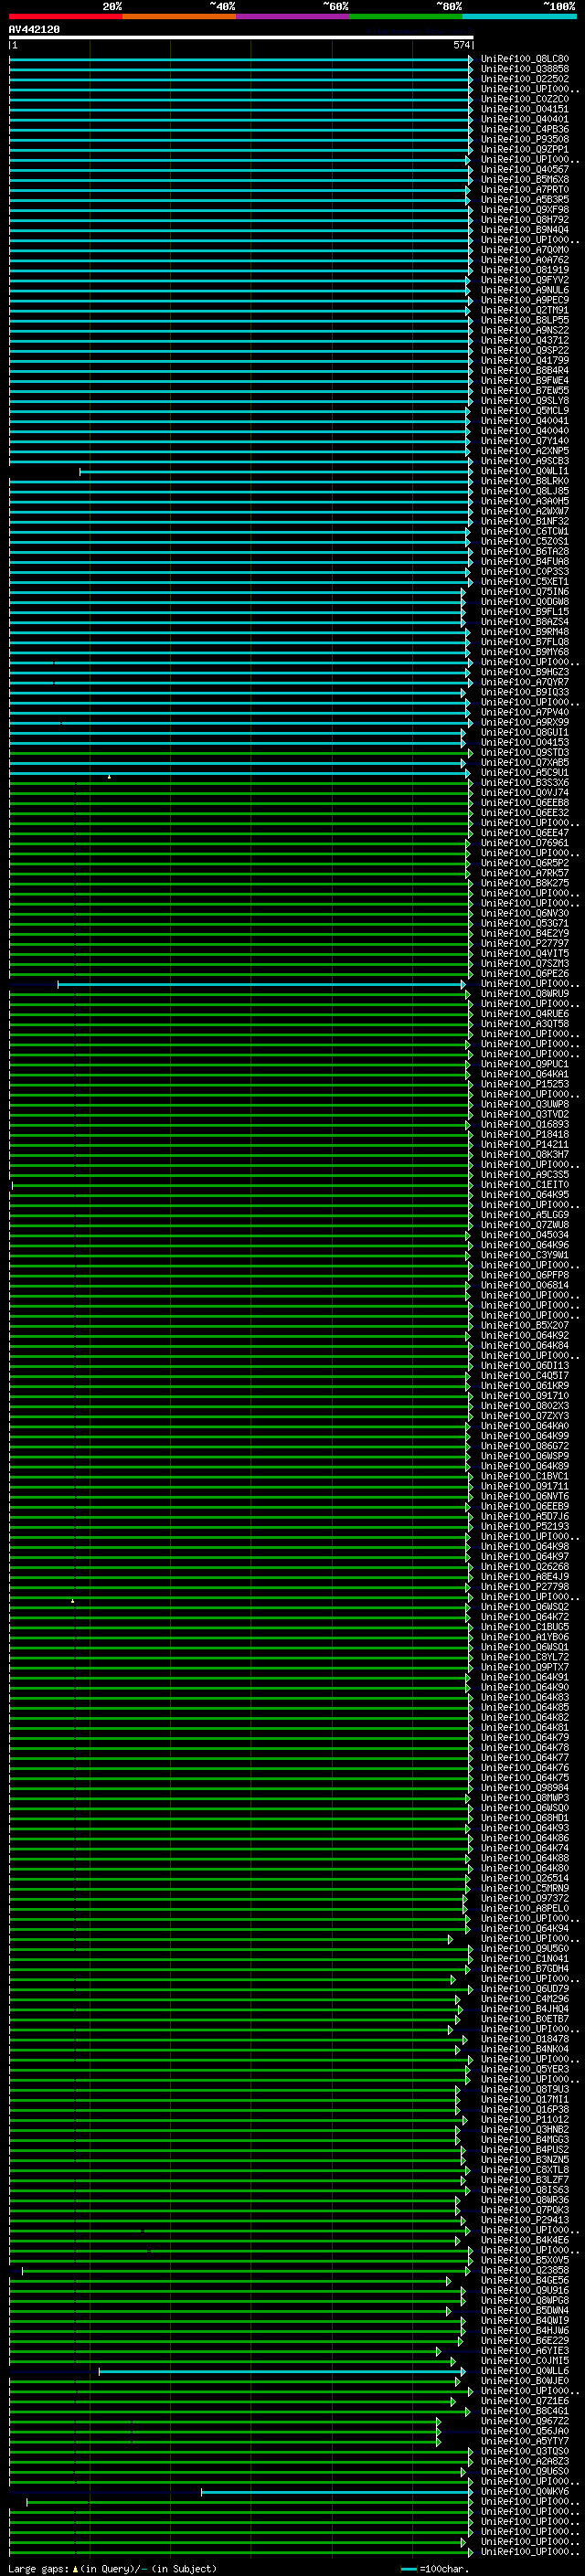
Task: Select label UniRef100_Q9FYV2
Action: [525, 280]
